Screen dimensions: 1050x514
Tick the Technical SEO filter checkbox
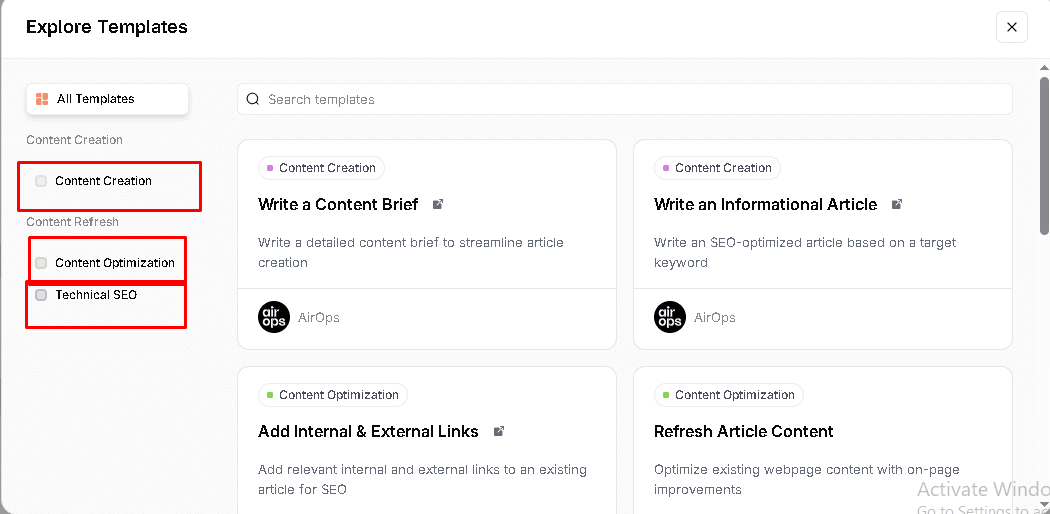point(41,295)
